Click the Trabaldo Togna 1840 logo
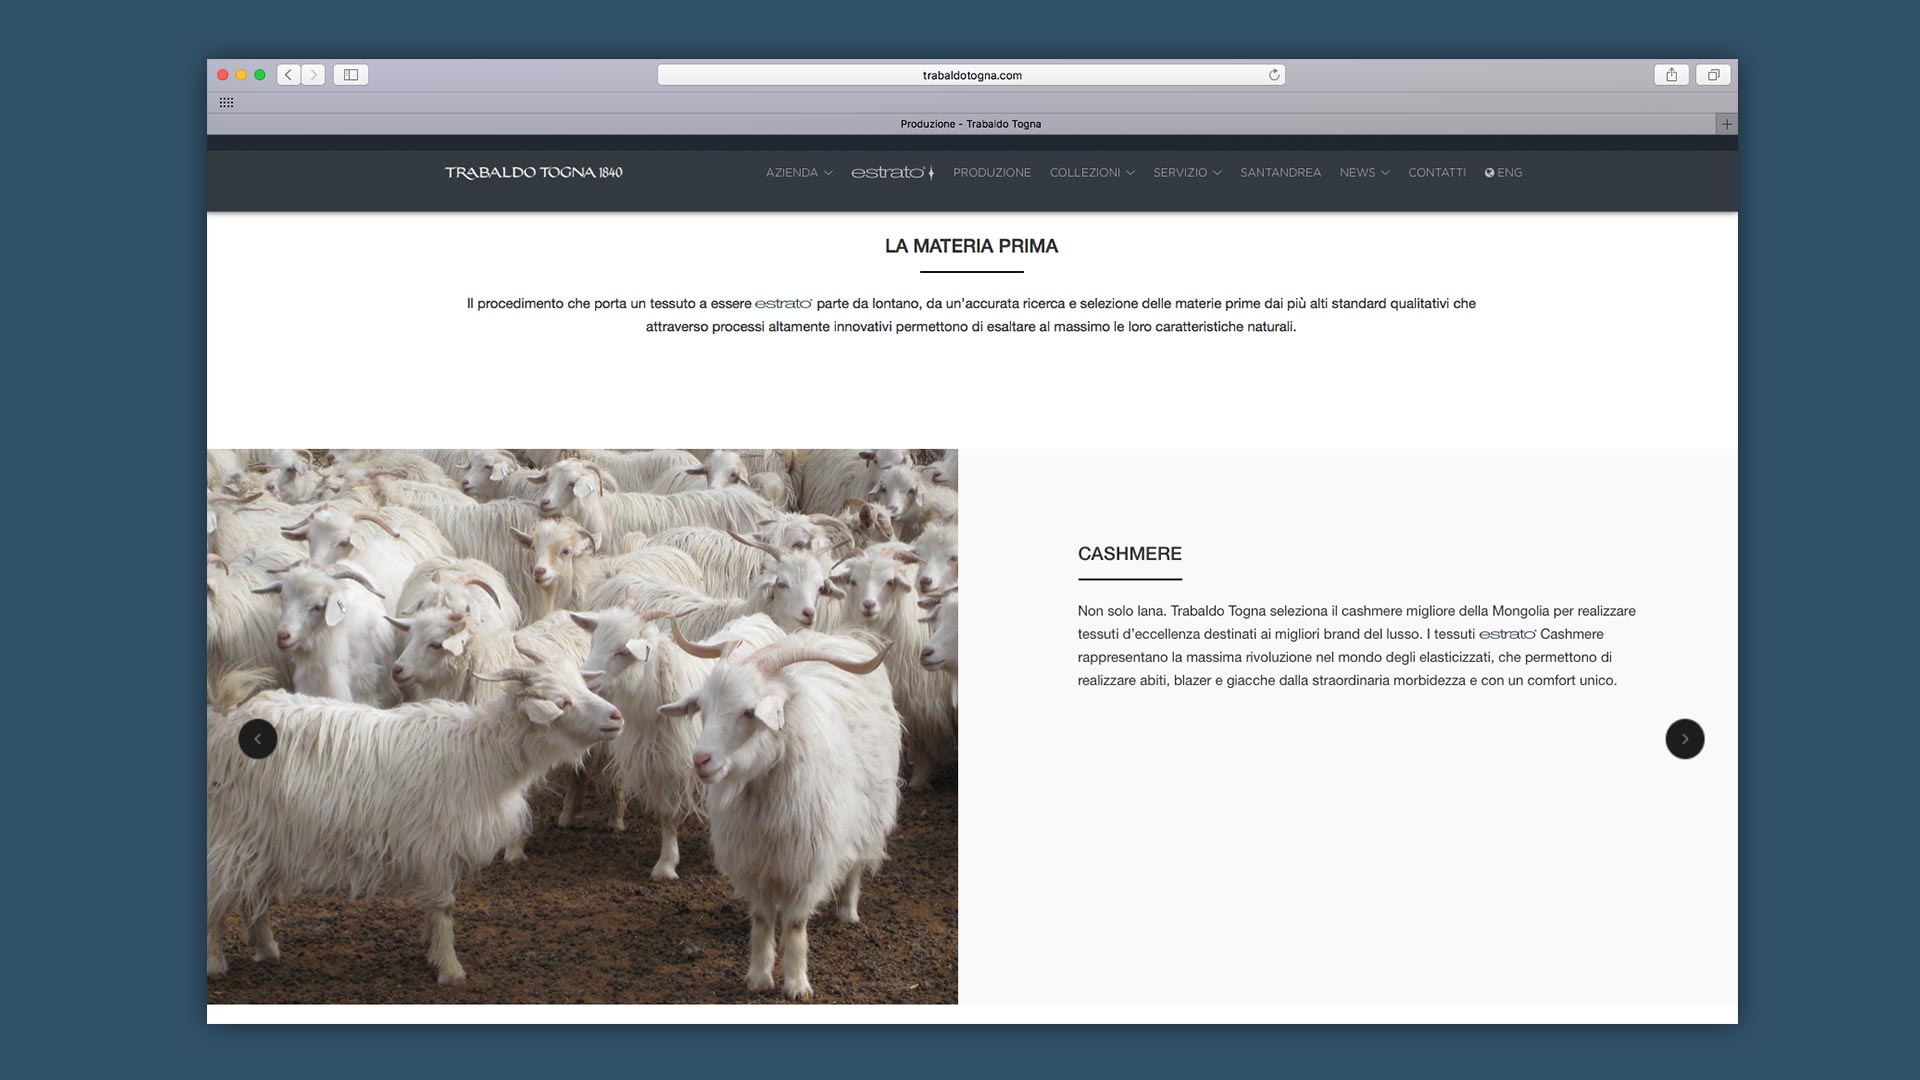The image size is (1920, 1080). pyautogui.click(x=534, y=173)
